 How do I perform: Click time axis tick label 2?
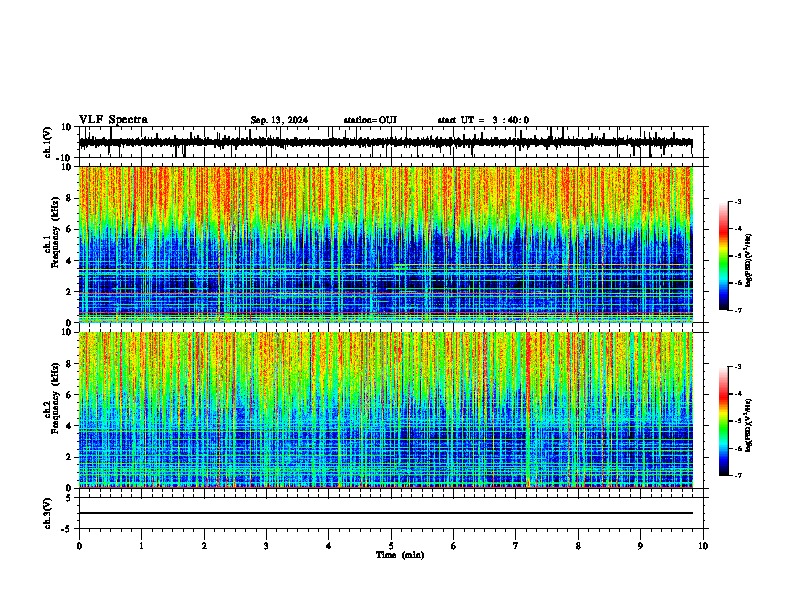(204, 546)
